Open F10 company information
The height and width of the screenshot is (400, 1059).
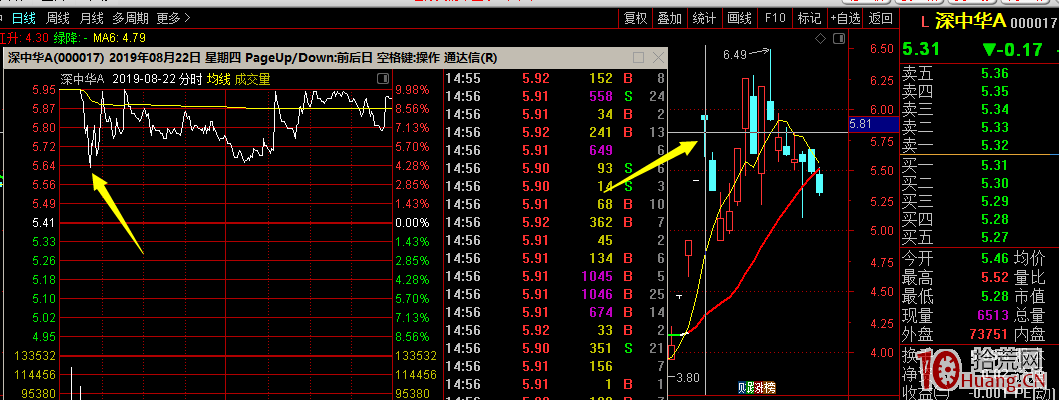click(x=775, y=19)
